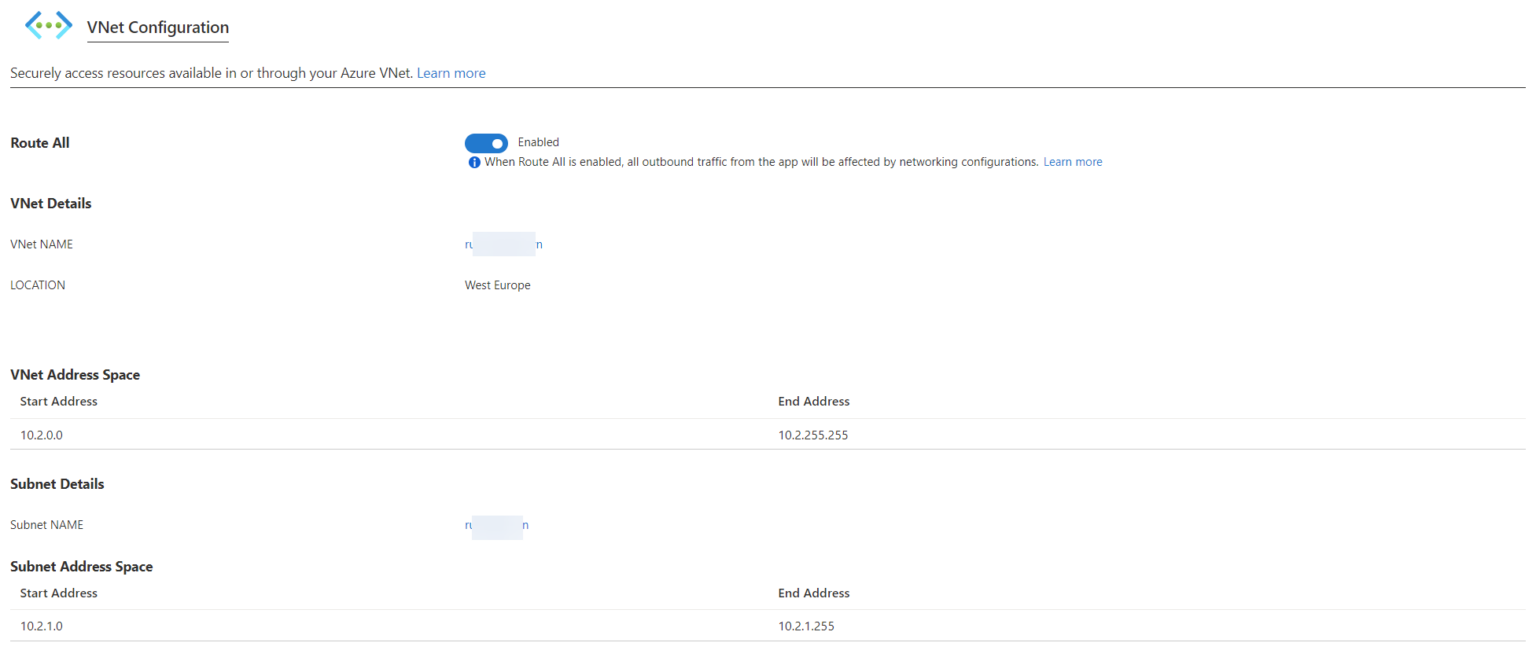
Task: Click Learn more about Route All traffic
Action: point(1072,161)
